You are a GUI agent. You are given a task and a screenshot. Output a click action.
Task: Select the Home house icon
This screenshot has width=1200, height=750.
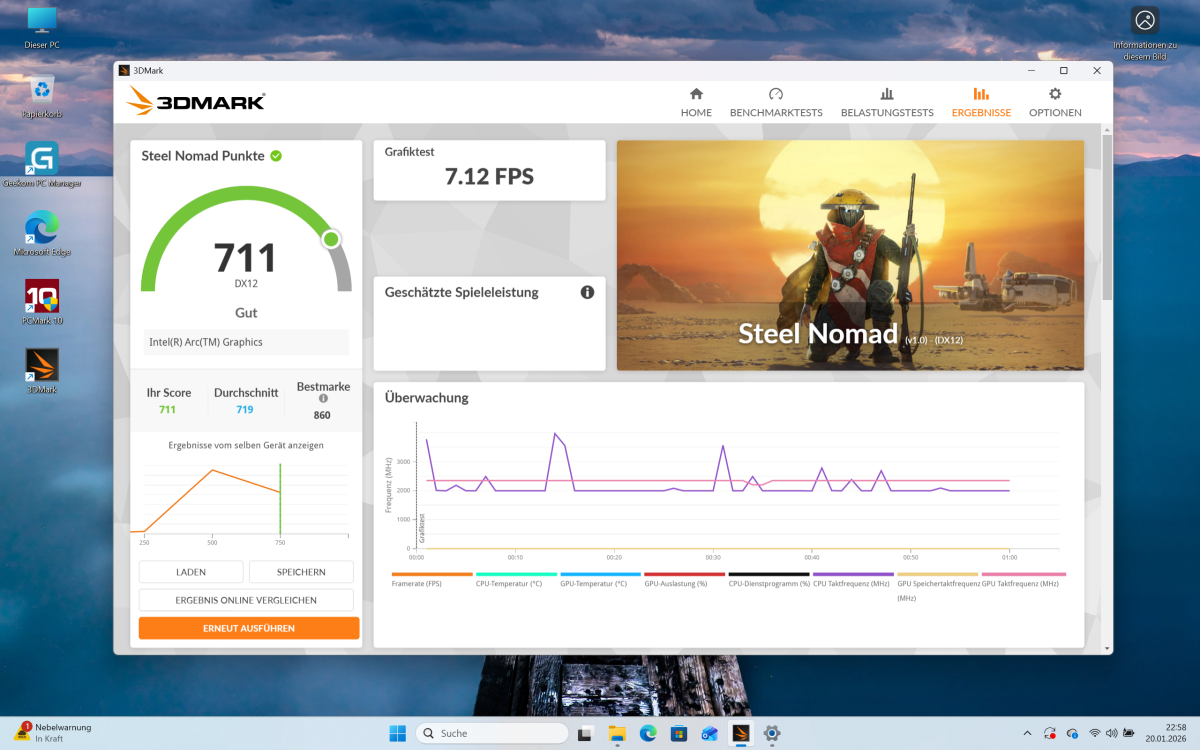[x=696, y=94]
